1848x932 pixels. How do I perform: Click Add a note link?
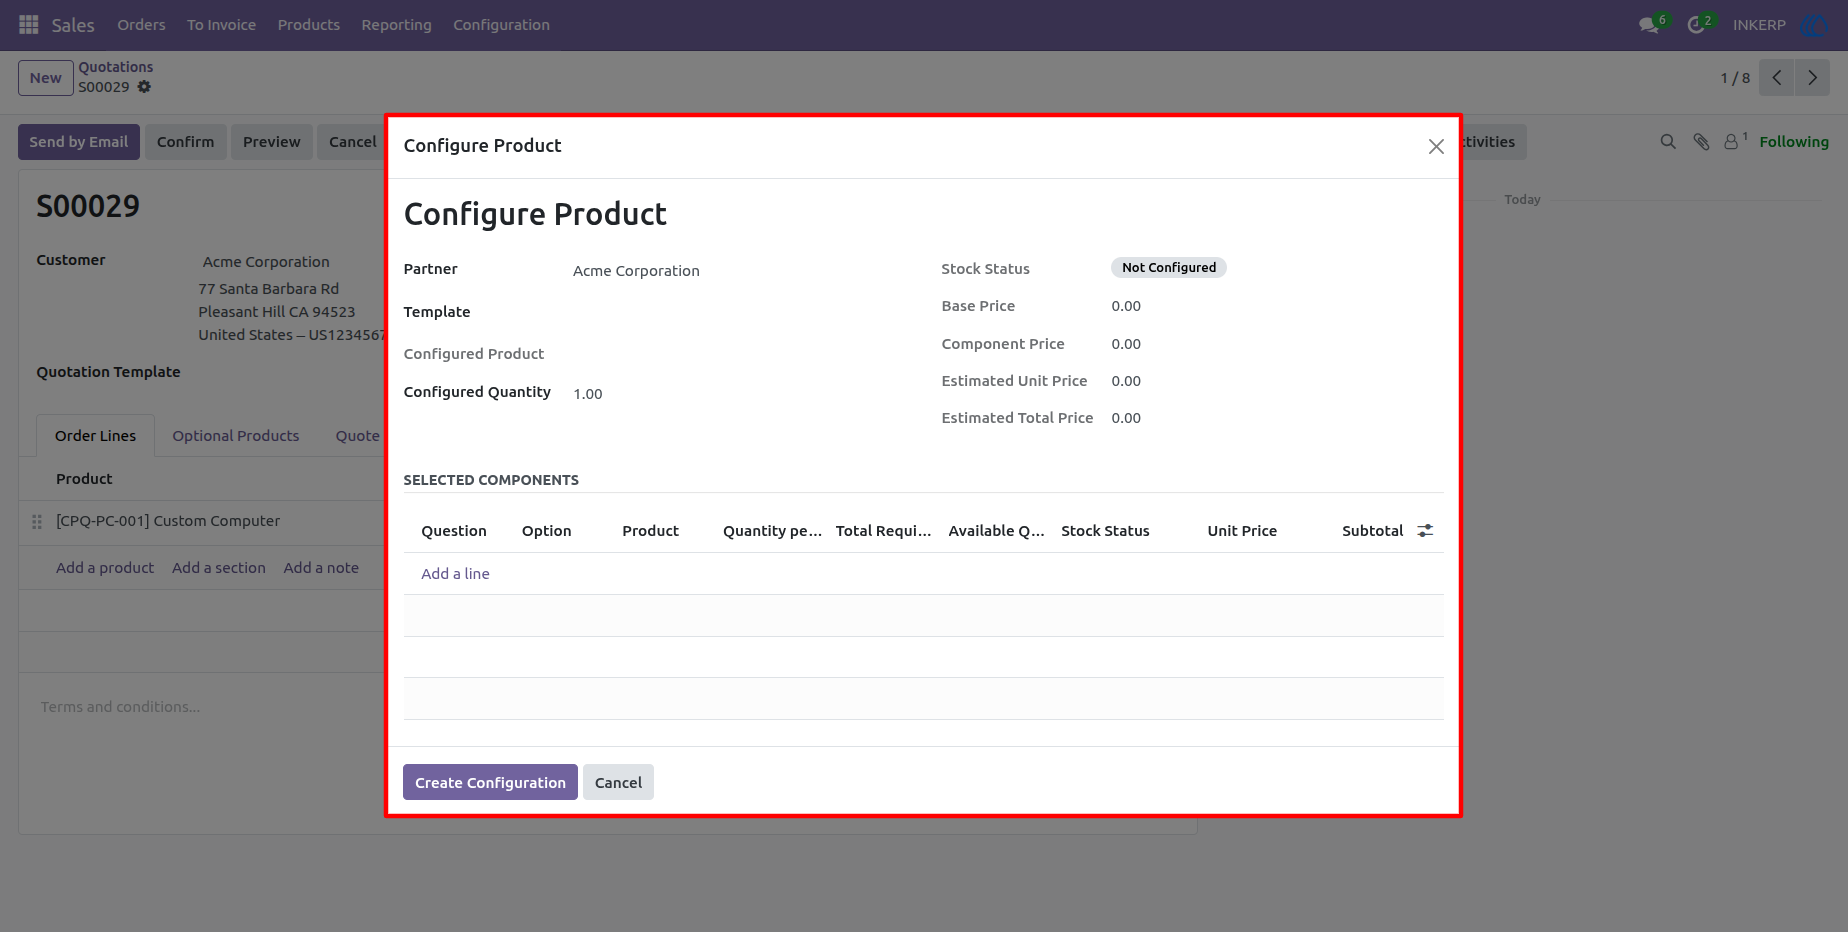coord(321,568)
